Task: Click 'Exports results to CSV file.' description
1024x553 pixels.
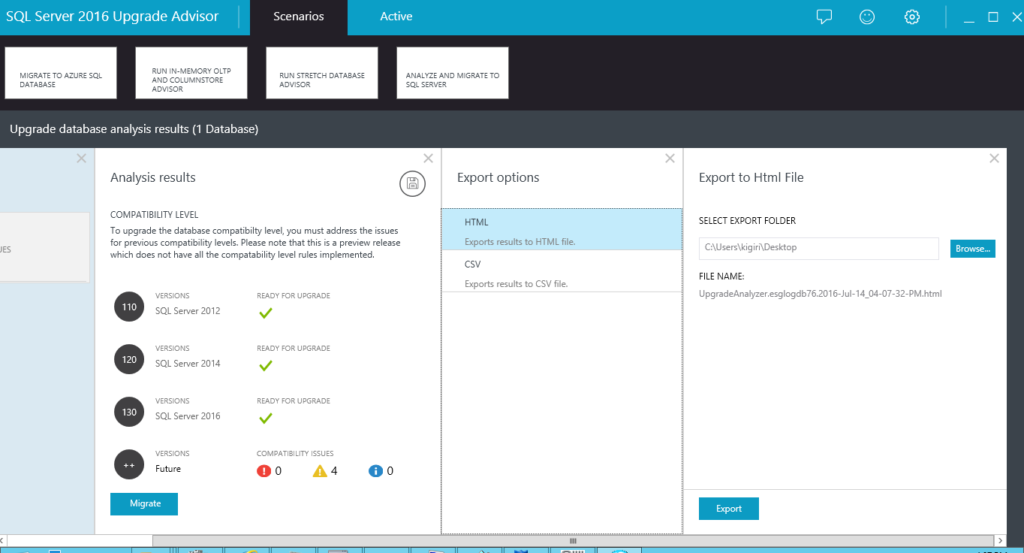Action: 516,284
